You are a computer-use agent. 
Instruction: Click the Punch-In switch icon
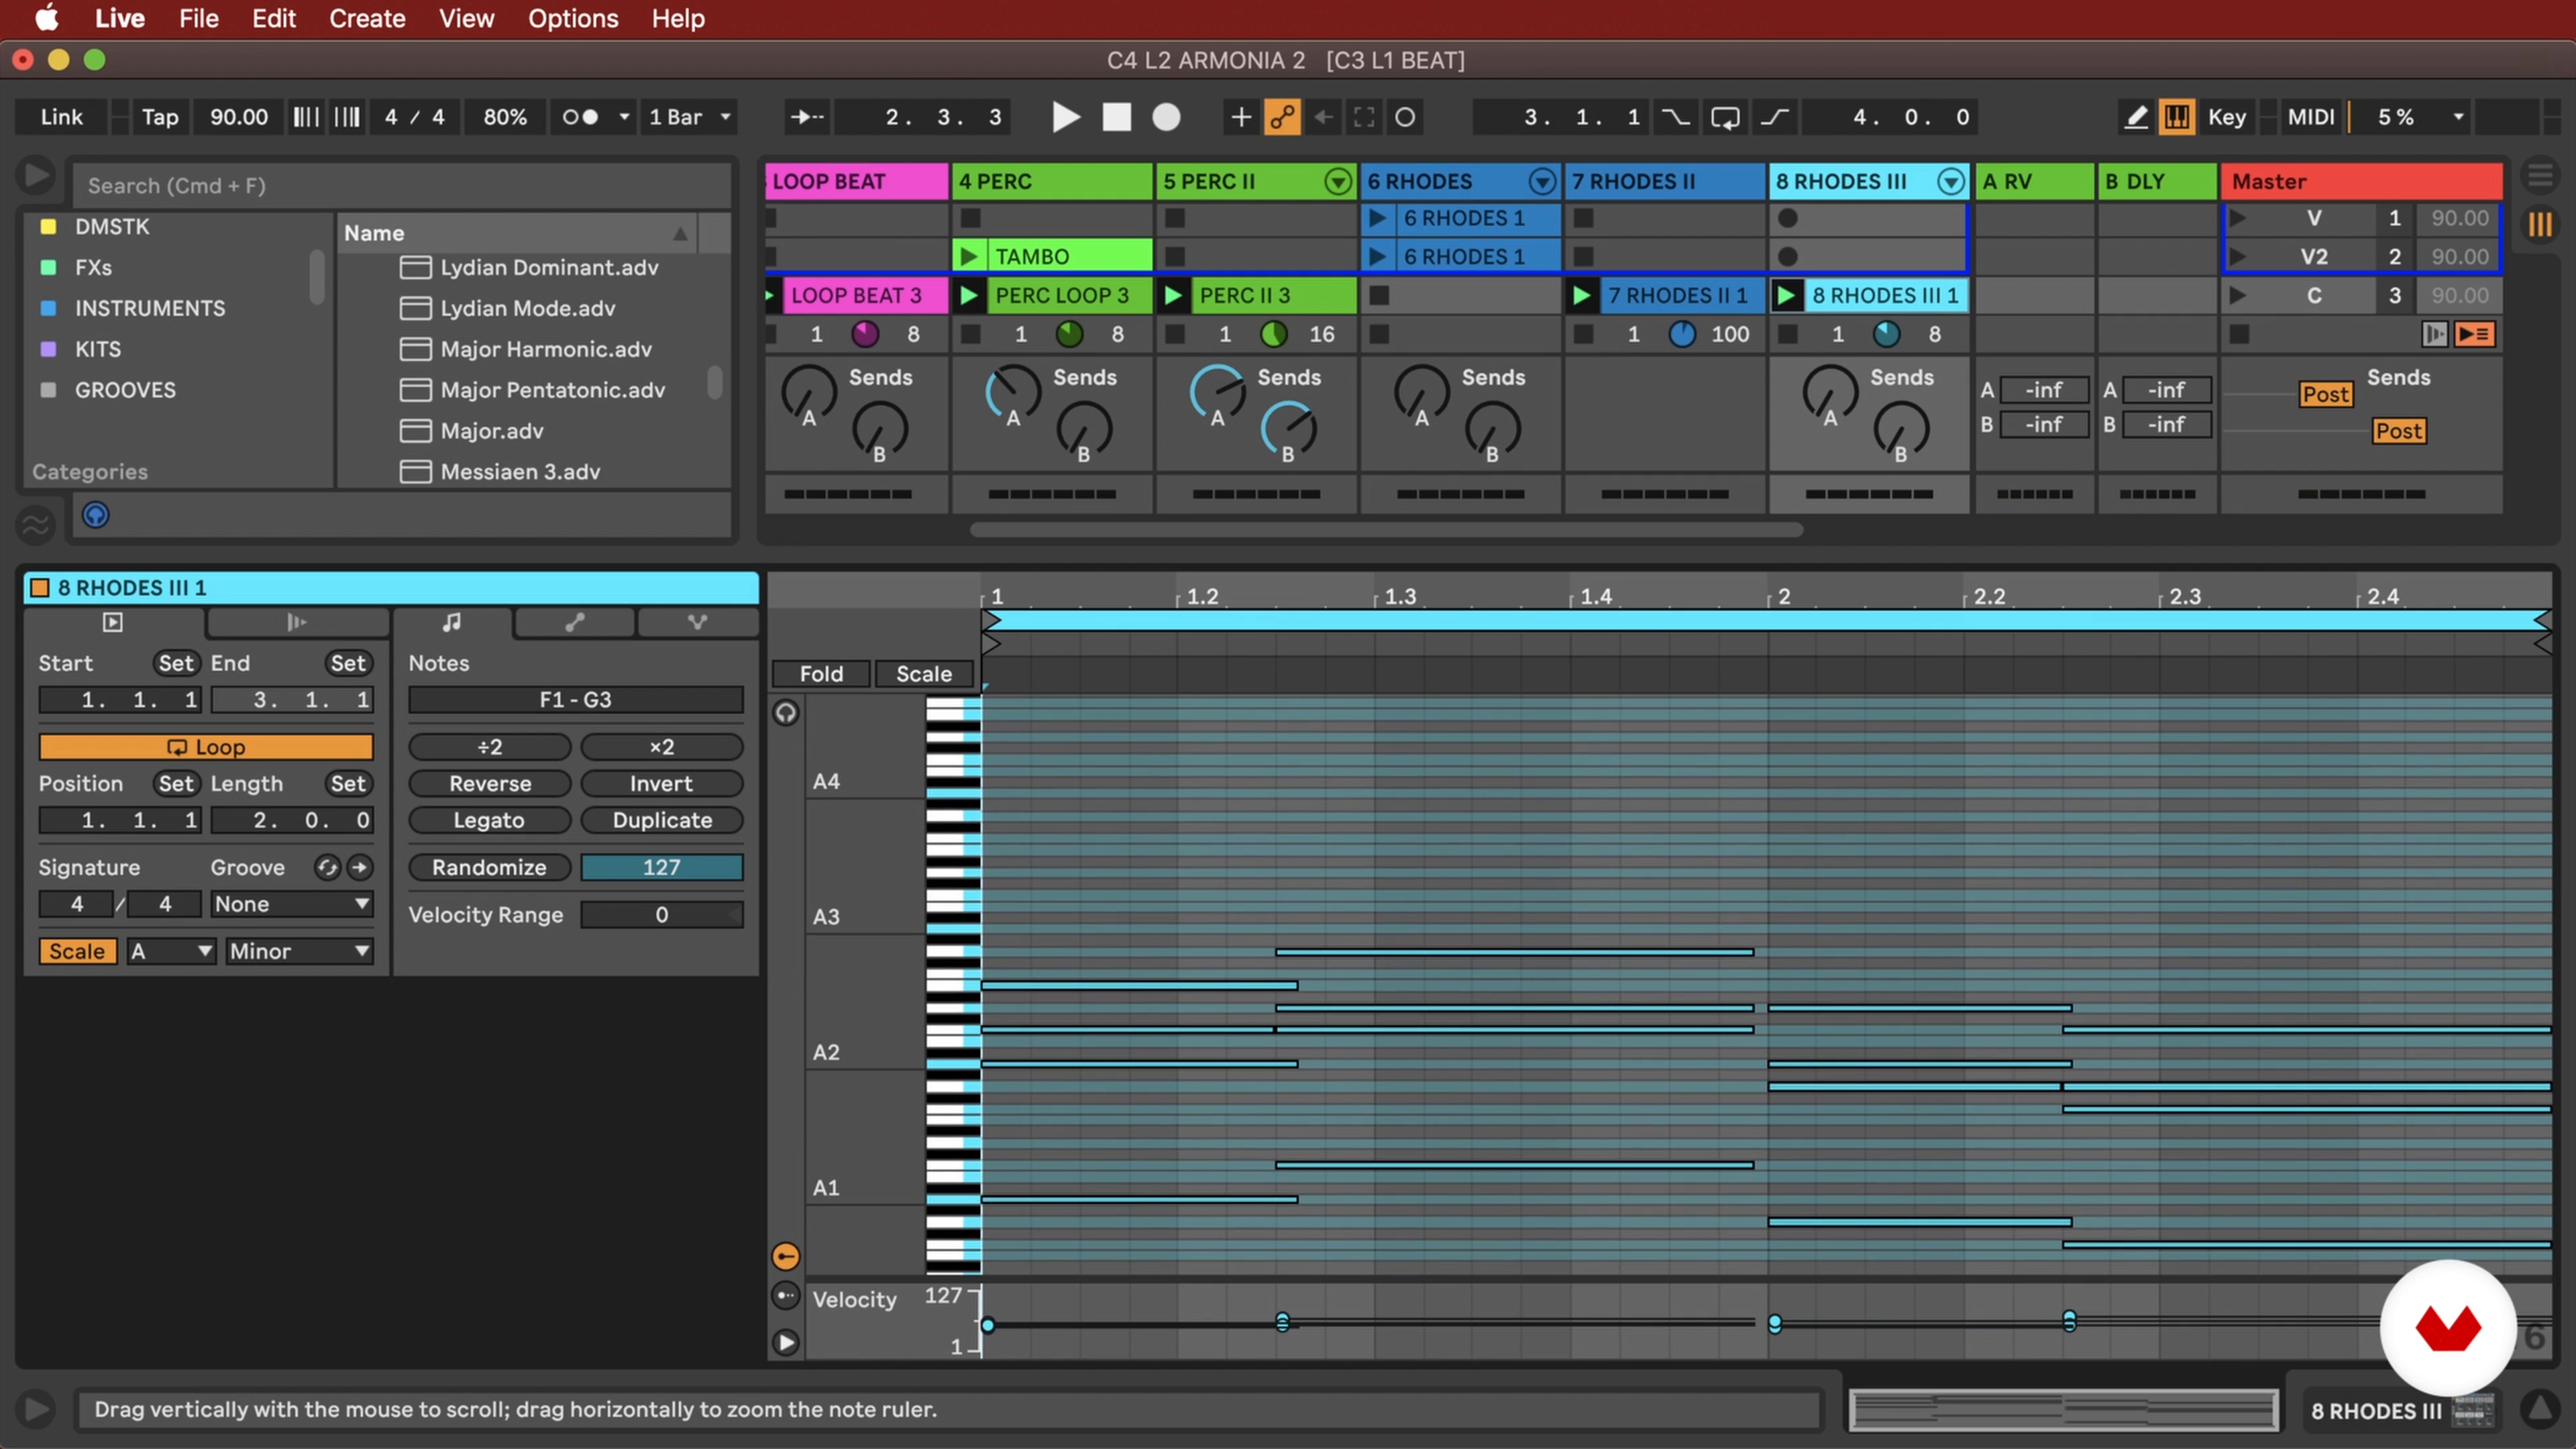(x=1676, y=117)
